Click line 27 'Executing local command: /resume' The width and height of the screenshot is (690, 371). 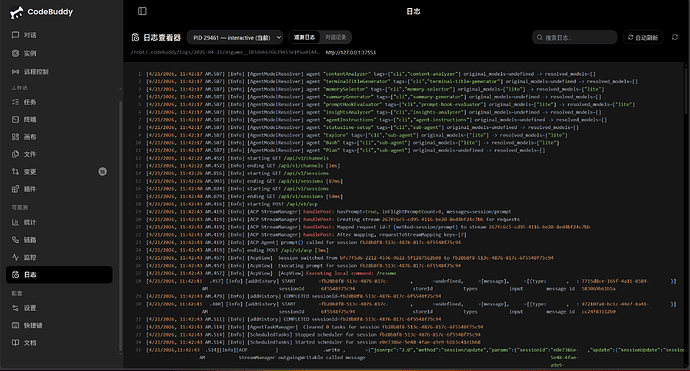coord(271,273)
